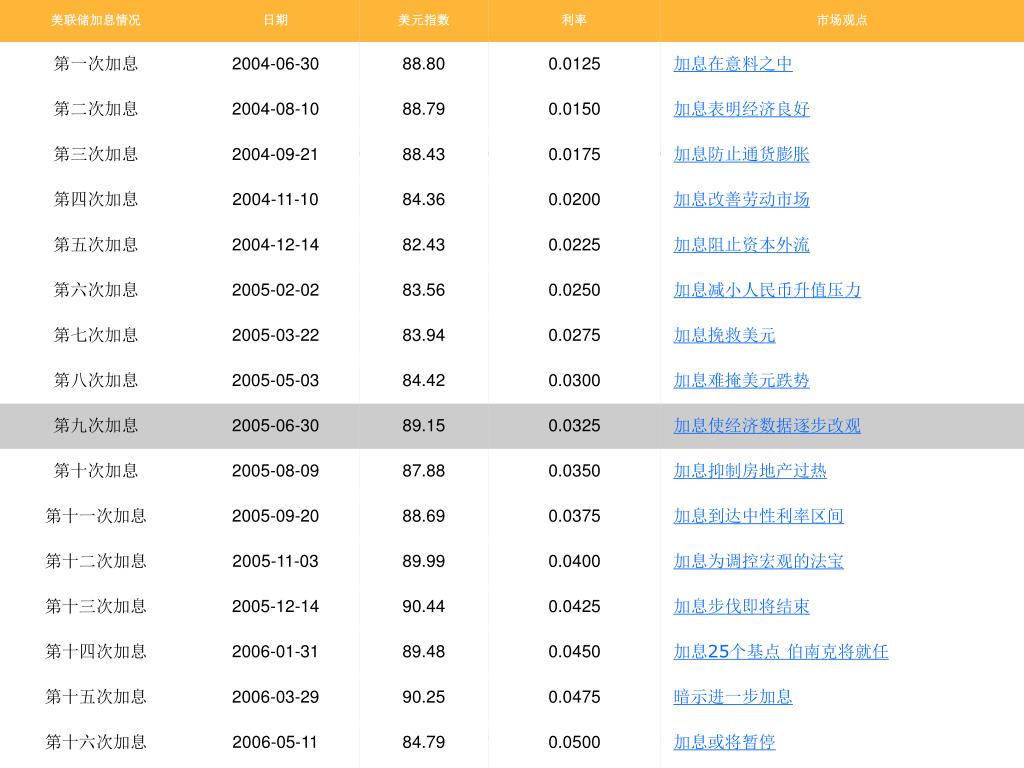Visit the link 加息步伐即将结束
1024x768 pixels.
(741, 607)
